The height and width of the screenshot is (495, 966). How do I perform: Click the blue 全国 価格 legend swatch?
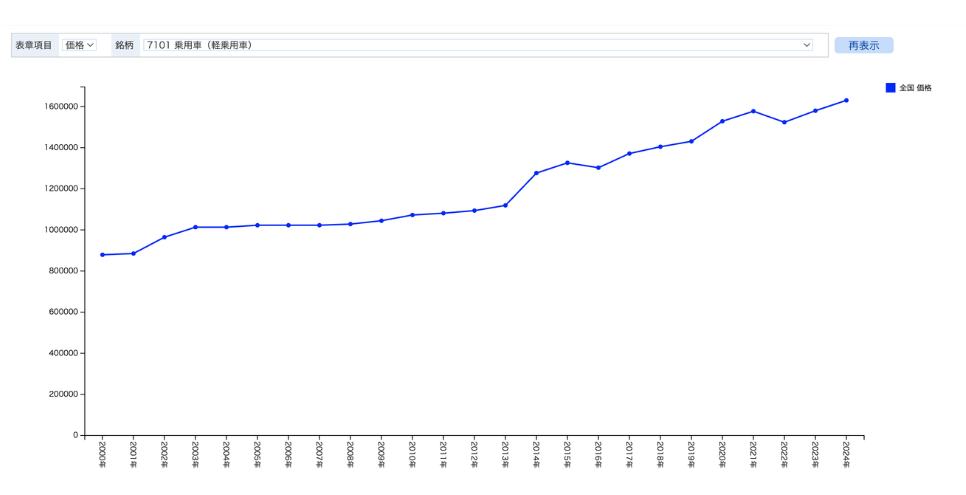click(890, 88)
